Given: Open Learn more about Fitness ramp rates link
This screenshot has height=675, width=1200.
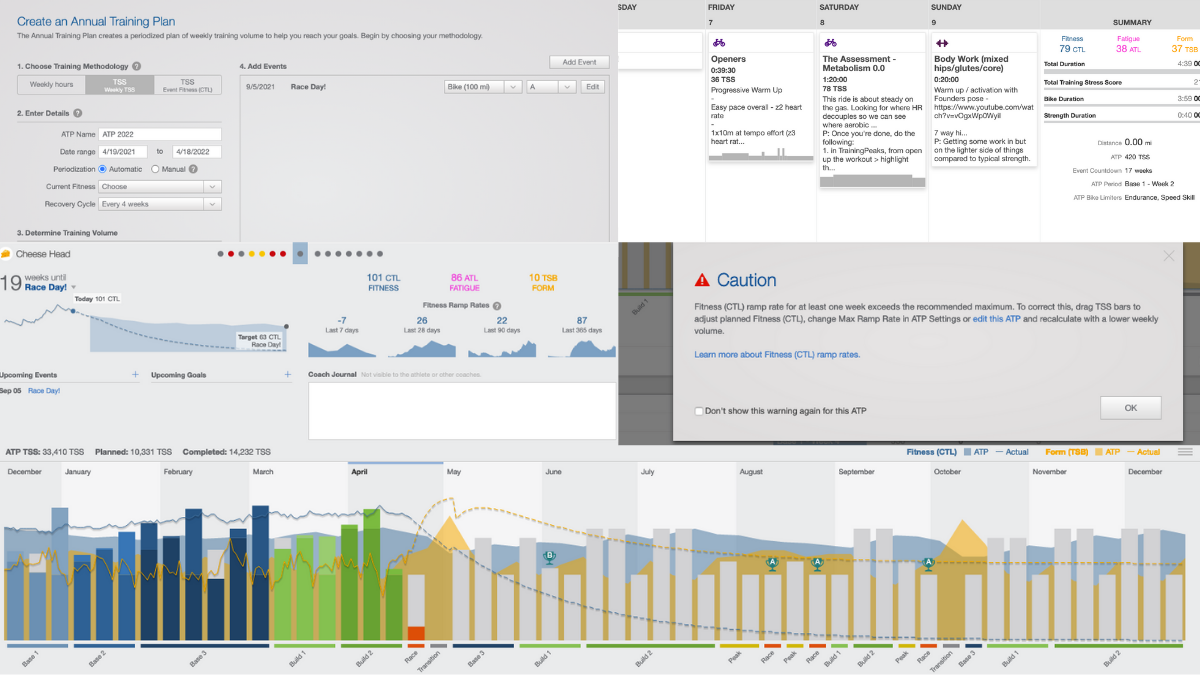Looking at the screenshot, I should pyautogui.click(x=777, y=354).
